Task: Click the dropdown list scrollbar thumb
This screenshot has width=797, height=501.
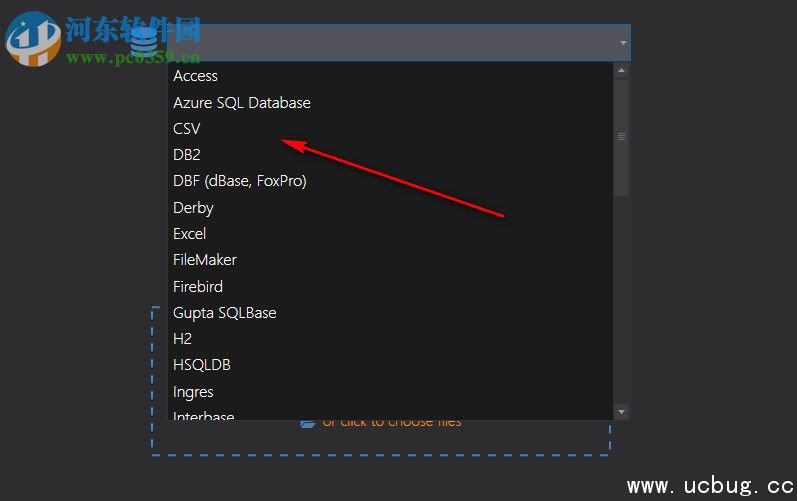Action: 621,136
